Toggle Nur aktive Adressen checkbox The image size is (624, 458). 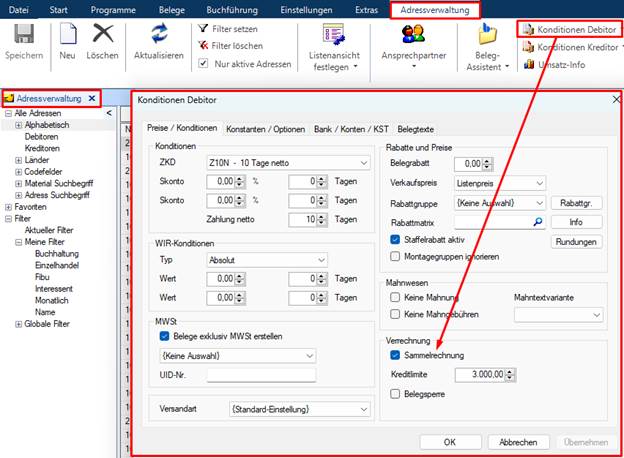click(203, 63)
